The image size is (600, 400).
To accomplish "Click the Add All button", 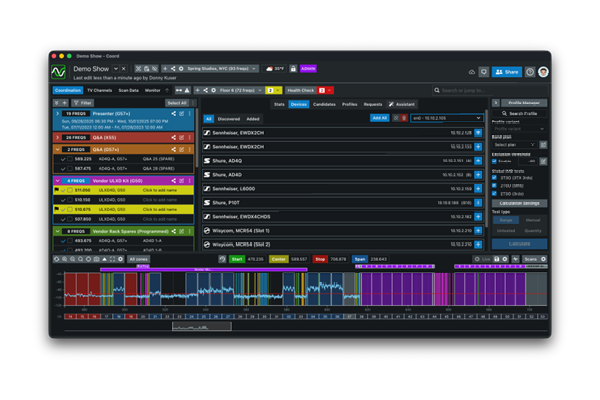I will click(379, 118).
